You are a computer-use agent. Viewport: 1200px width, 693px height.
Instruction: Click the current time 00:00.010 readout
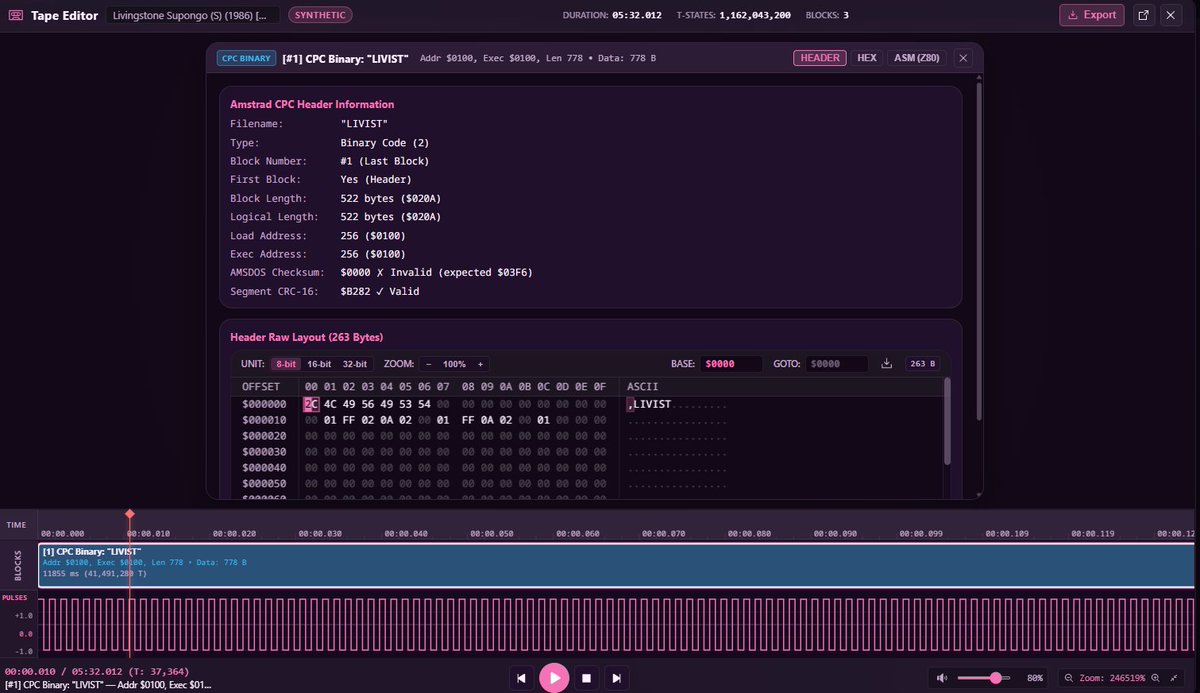[x=29, y=671]
